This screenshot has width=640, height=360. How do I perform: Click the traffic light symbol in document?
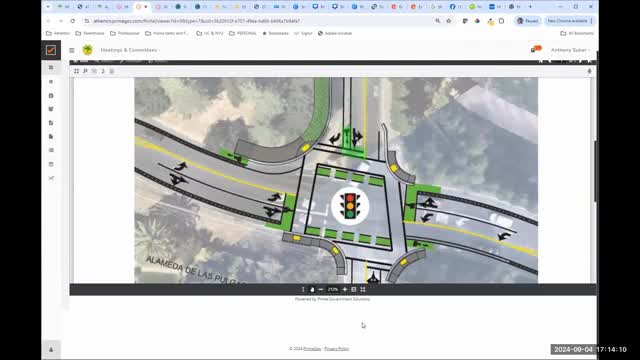[350, 207]
